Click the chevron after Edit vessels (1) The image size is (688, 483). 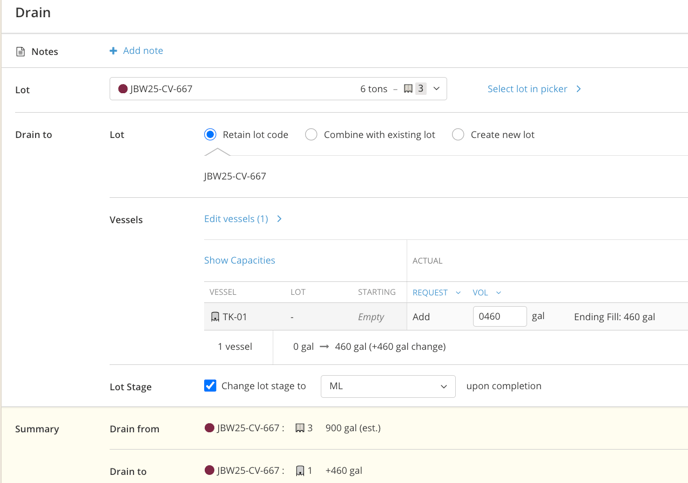point(279,219)
